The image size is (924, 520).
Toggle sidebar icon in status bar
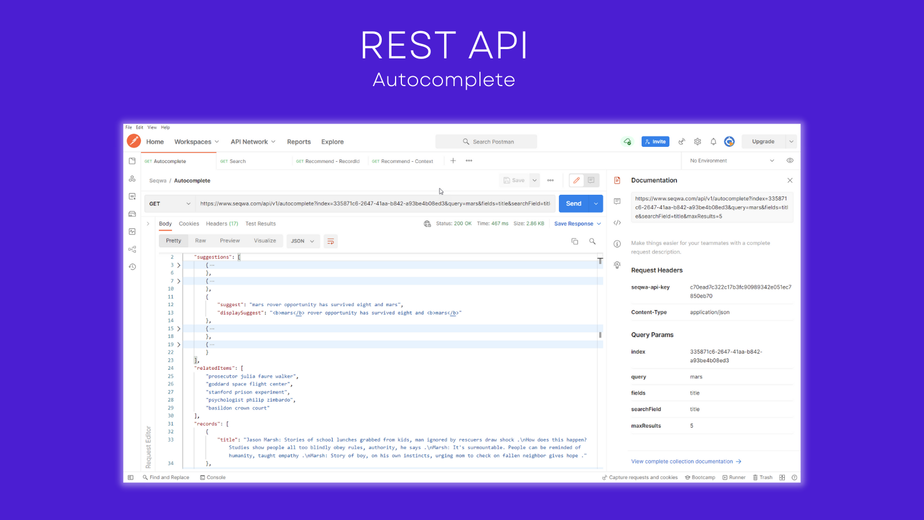(x=131, y=478)
